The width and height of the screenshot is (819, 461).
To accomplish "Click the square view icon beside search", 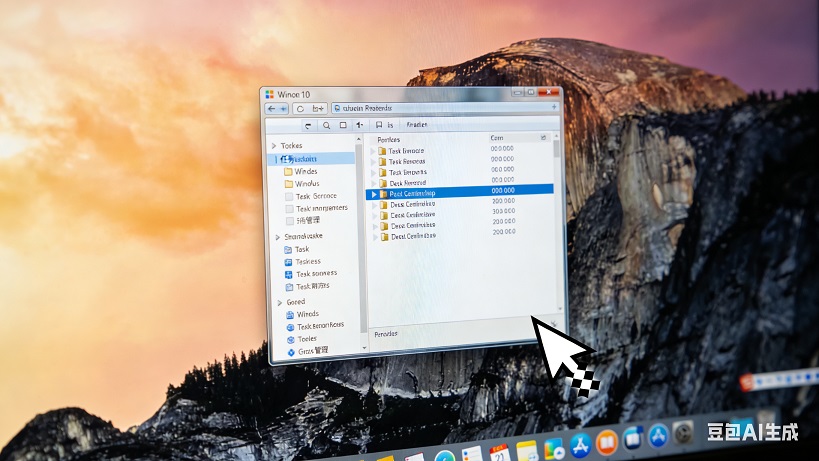I will (x=343, y=126).
